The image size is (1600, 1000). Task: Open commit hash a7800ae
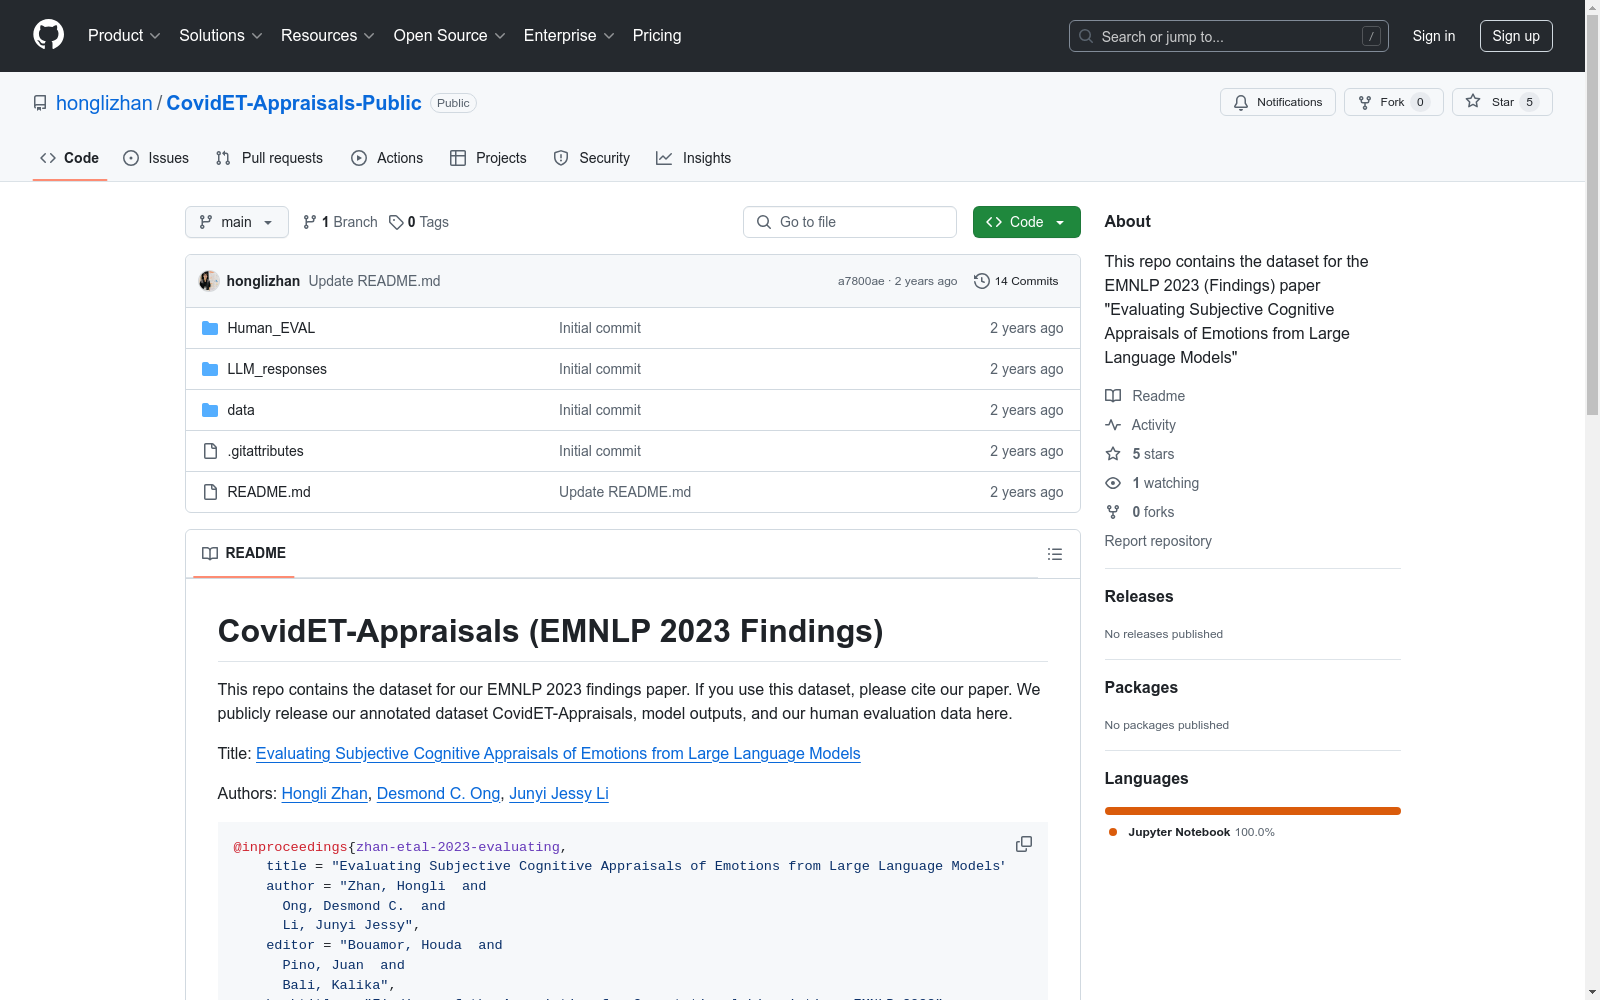(x=861, y=281)
